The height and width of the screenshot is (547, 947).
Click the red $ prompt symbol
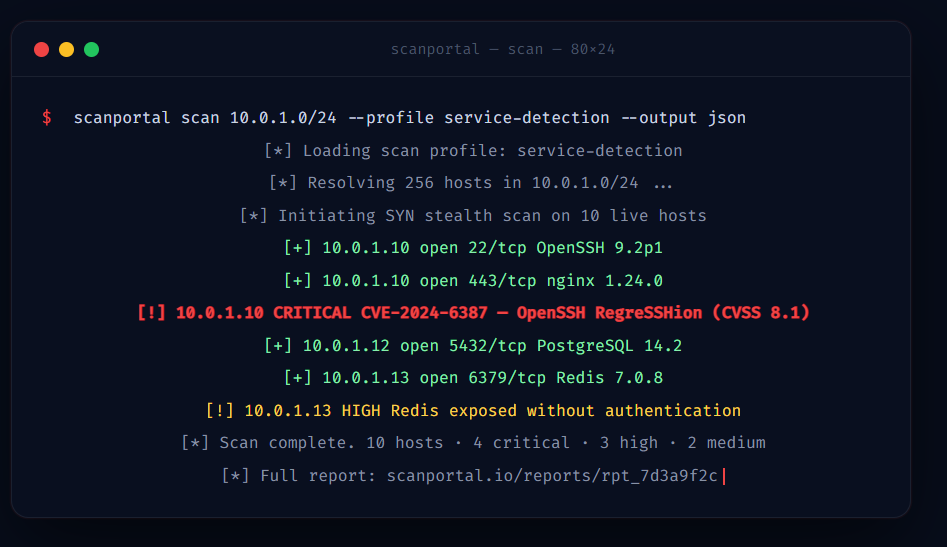coord(47,117)
